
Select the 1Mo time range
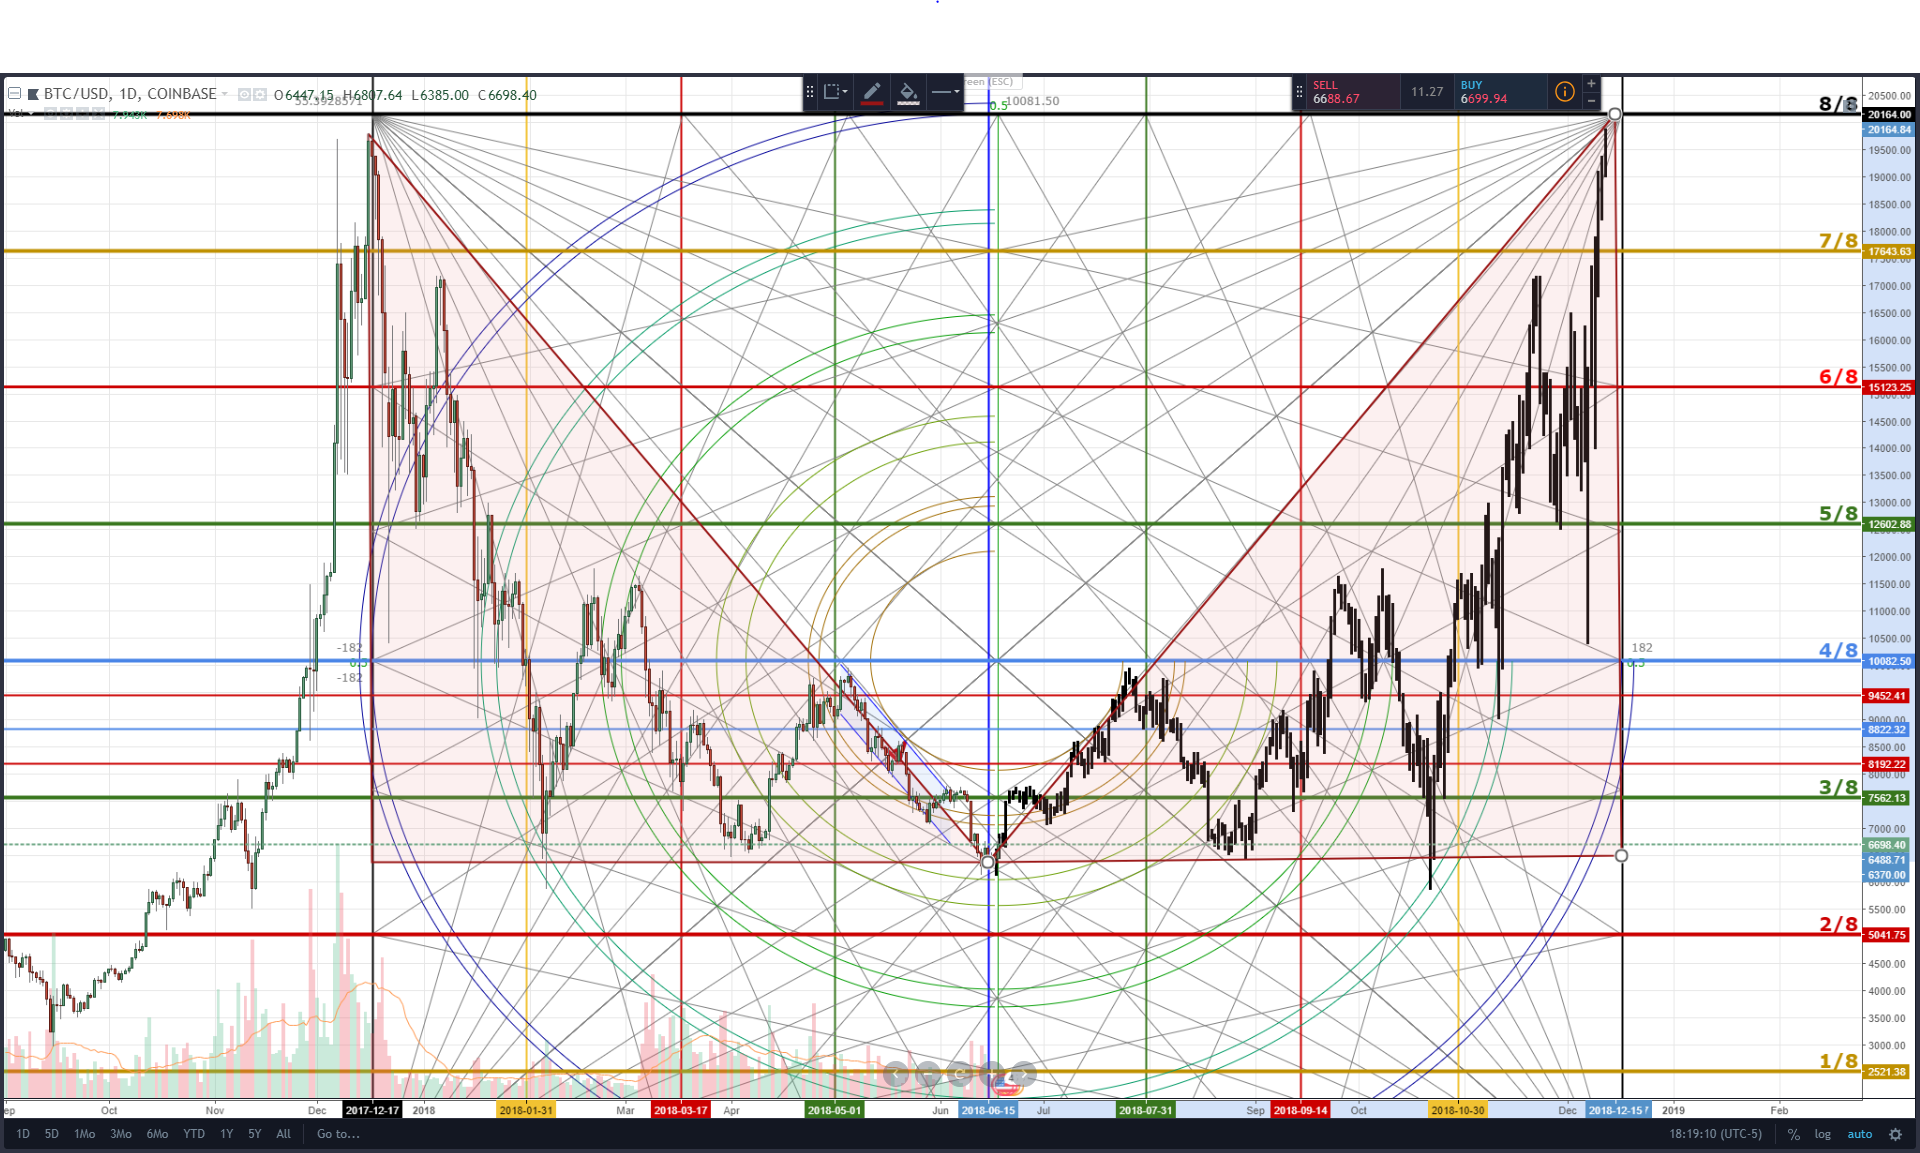pyautogui.click(x=85, y=1134)
